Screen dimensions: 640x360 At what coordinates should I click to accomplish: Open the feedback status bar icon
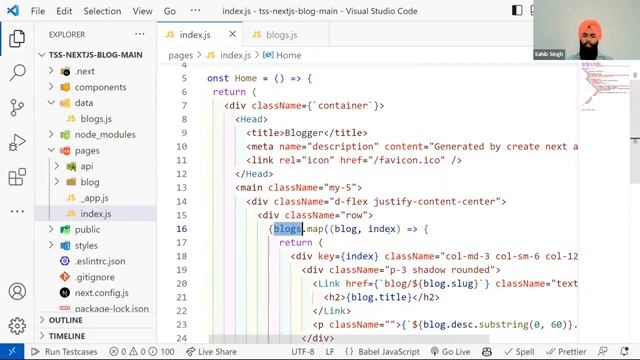pos(603,351)
